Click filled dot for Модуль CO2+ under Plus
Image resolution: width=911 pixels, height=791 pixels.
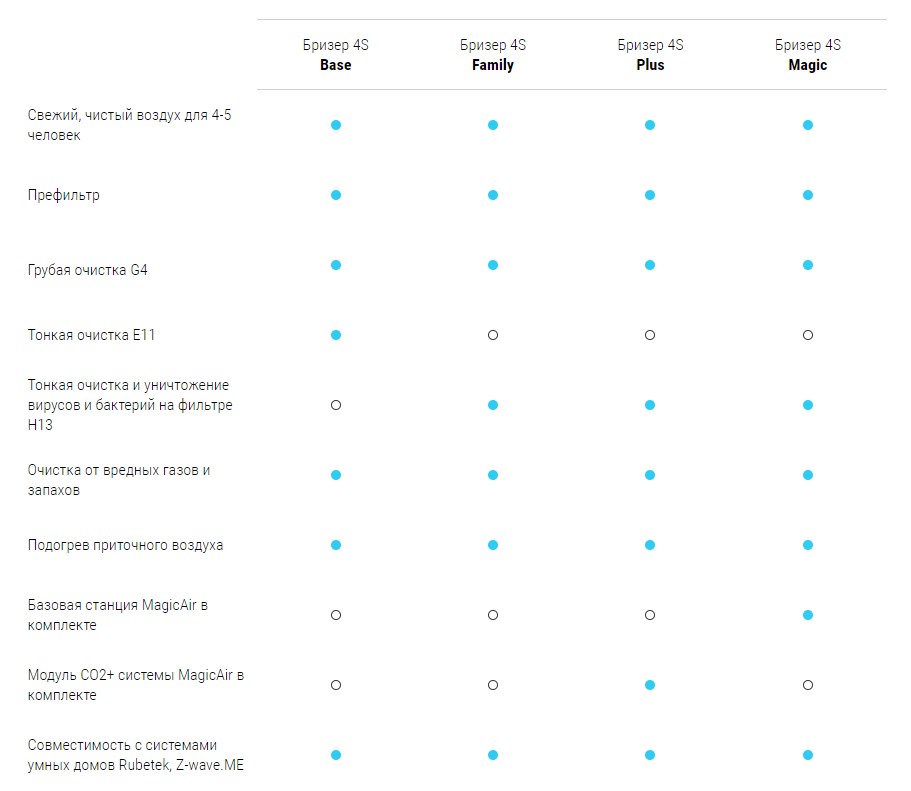coord(650,685)
